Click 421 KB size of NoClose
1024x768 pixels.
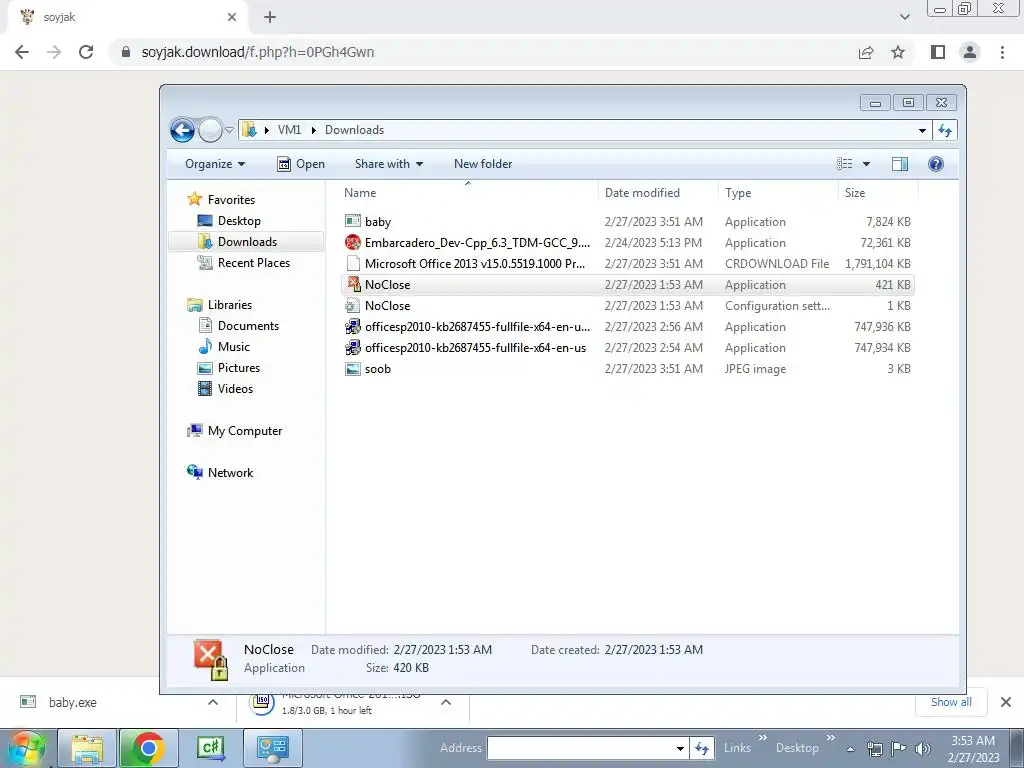(x=893, y=285)
